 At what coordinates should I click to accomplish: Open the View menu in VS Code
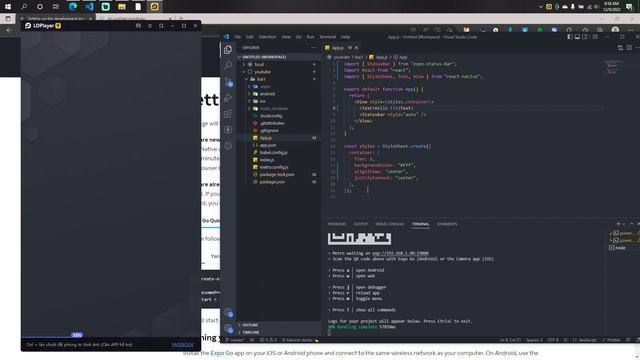pos(286,37)
